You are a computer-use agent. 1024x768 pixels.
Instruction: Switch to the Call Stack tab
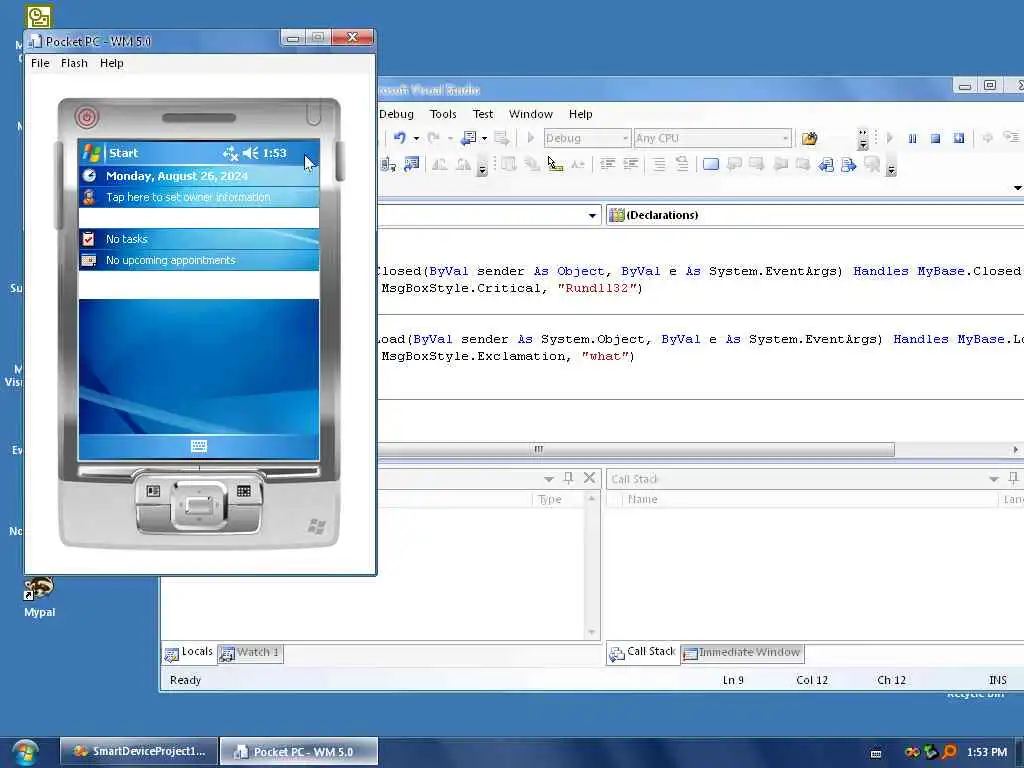643,652
